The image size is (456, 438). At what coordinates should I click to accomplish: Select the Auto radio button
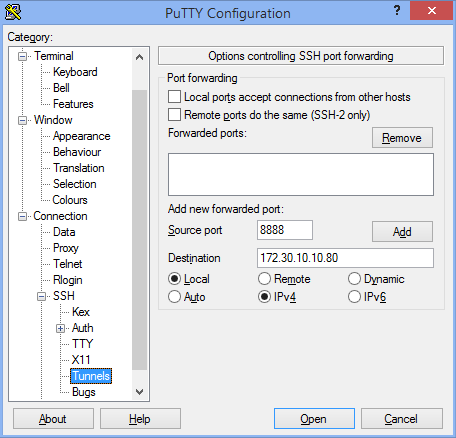(x=174, y=297)
